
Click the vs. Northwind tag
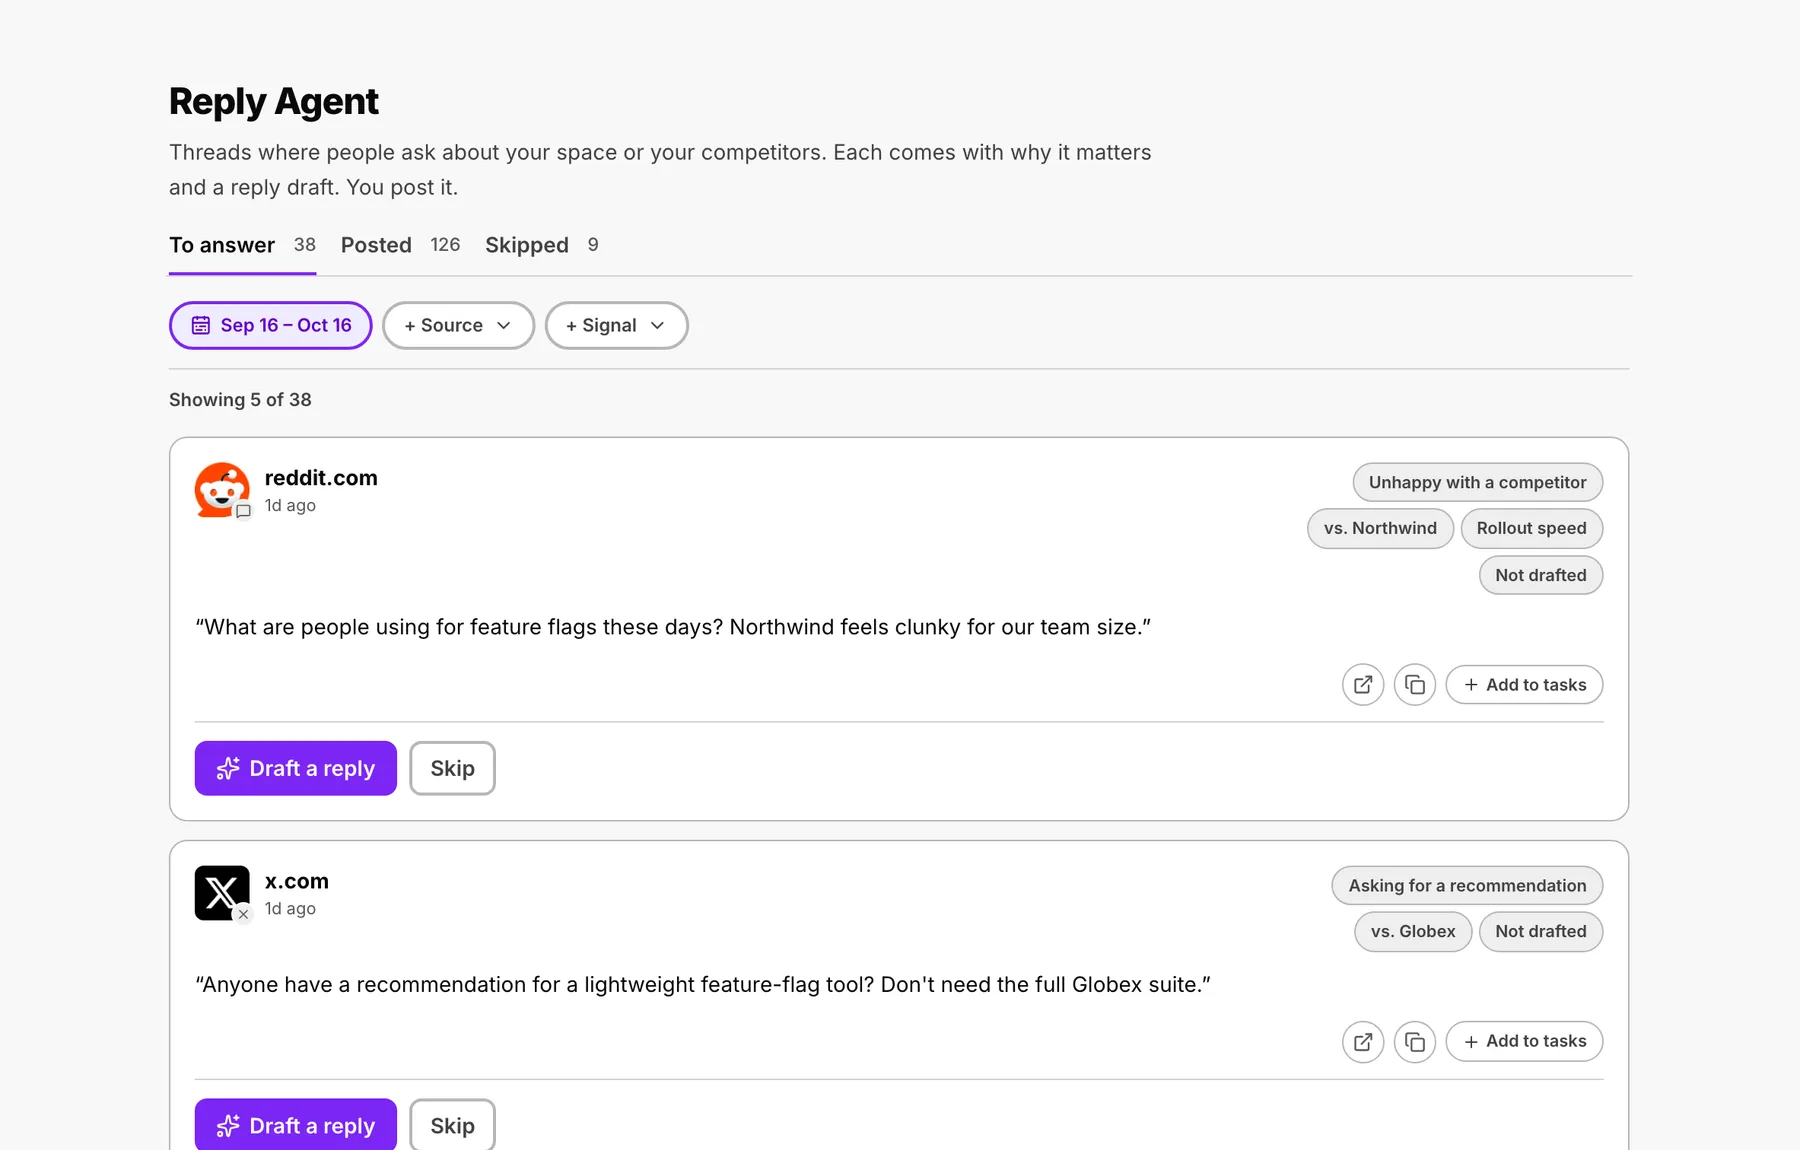click(x=1380, y=528)
